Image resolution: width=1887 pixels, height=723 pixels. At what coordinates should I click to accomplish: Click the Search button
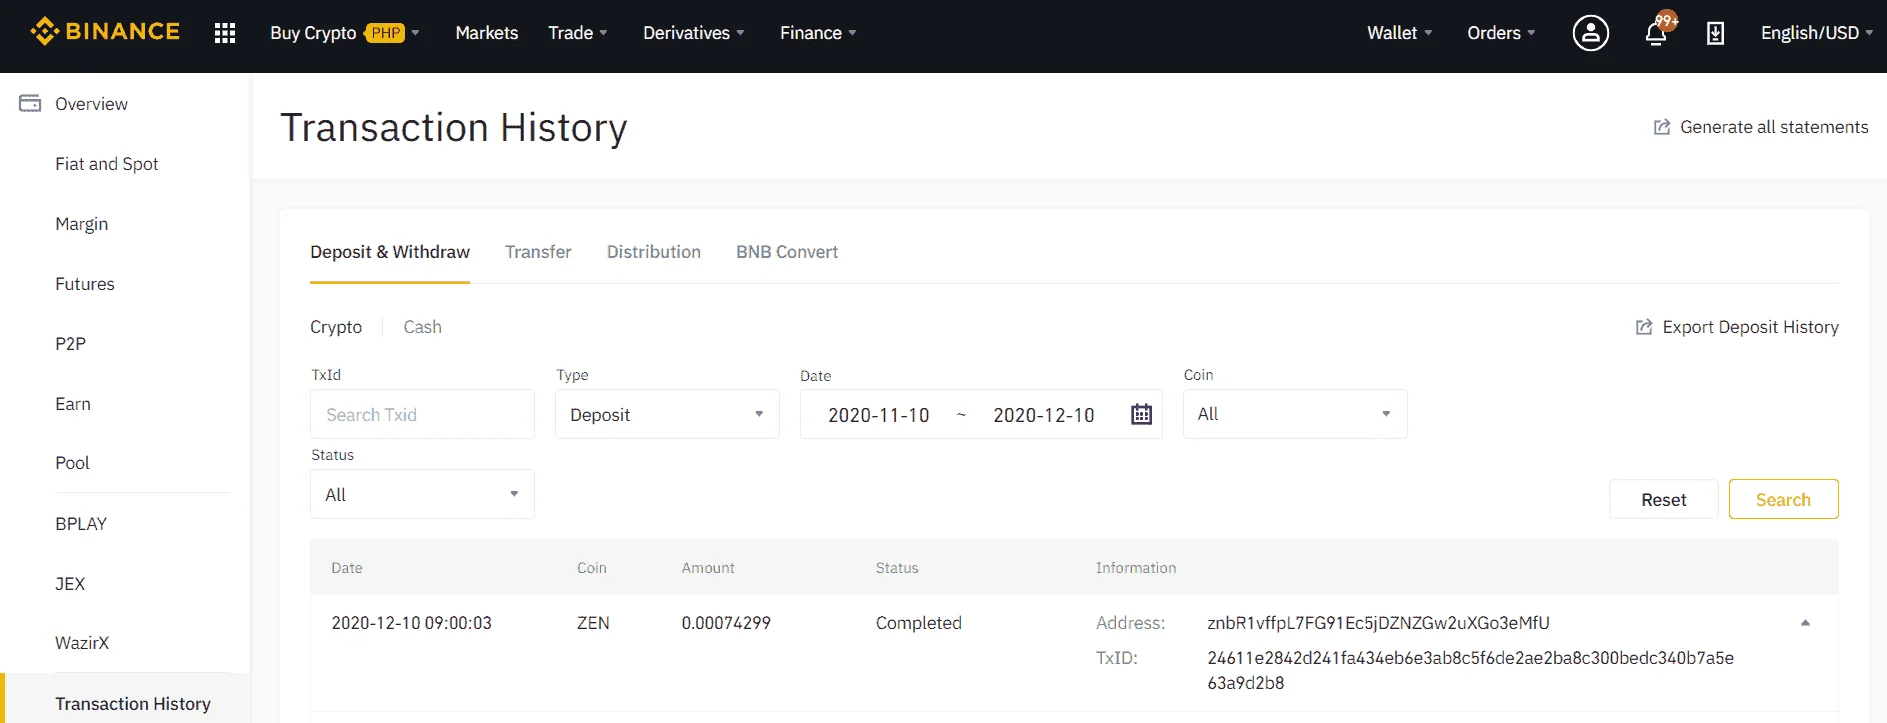tap(1783, 499)
